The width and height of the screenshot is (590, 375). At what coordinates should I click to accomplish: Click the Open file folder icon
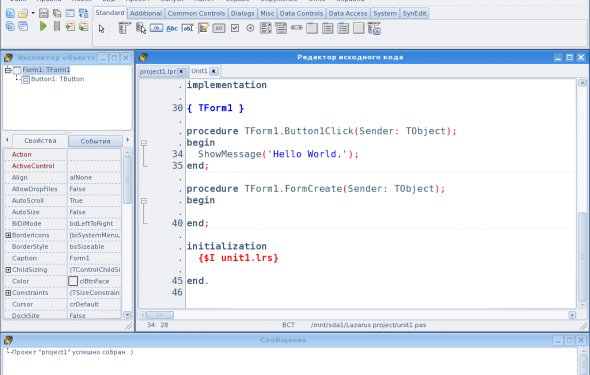23,14
